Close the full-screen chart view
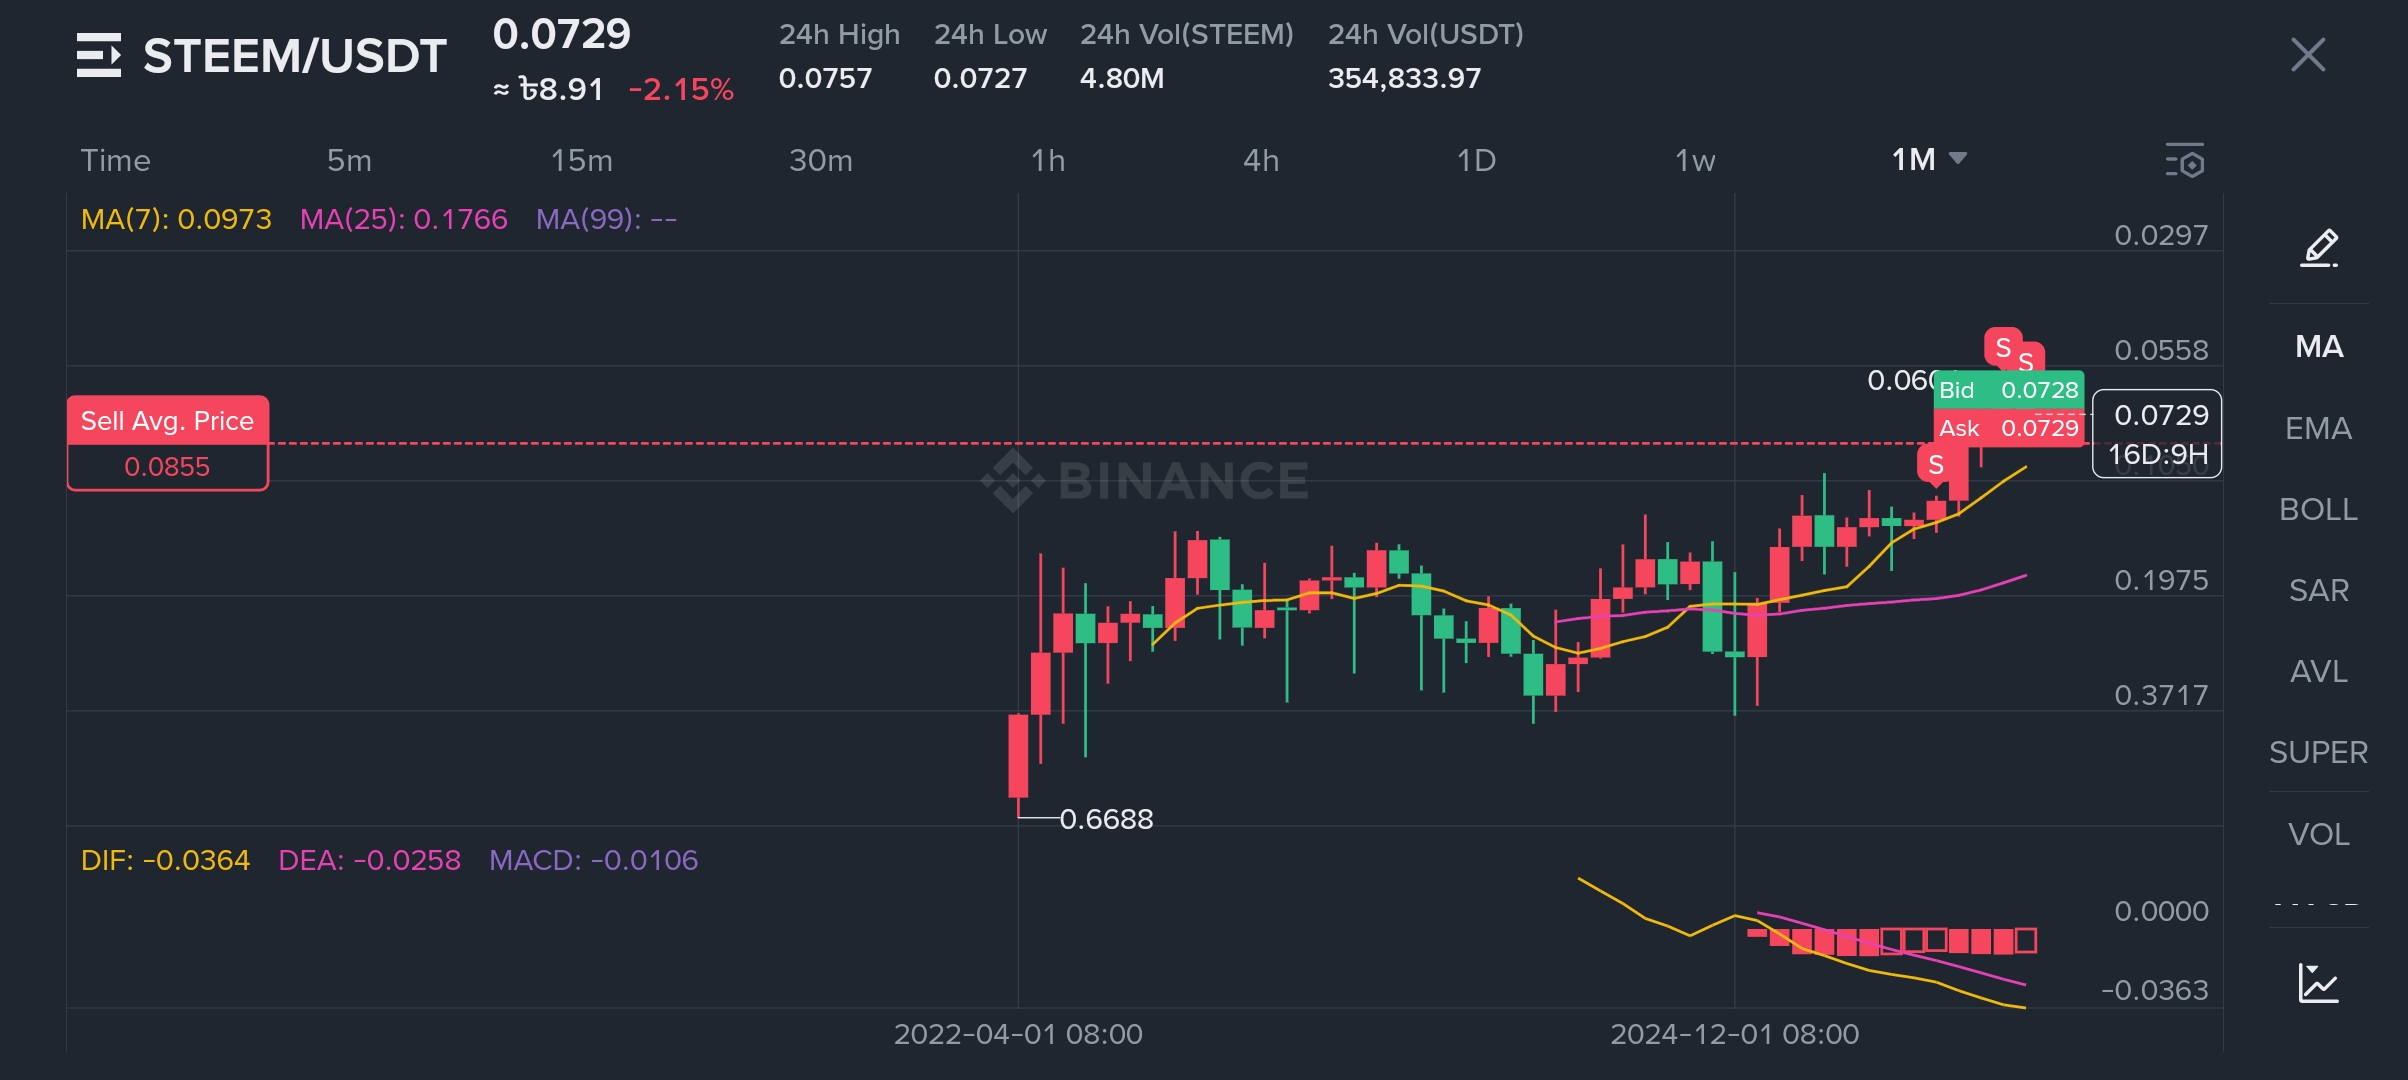2408x1080 pixels. tap(2307, 55)
